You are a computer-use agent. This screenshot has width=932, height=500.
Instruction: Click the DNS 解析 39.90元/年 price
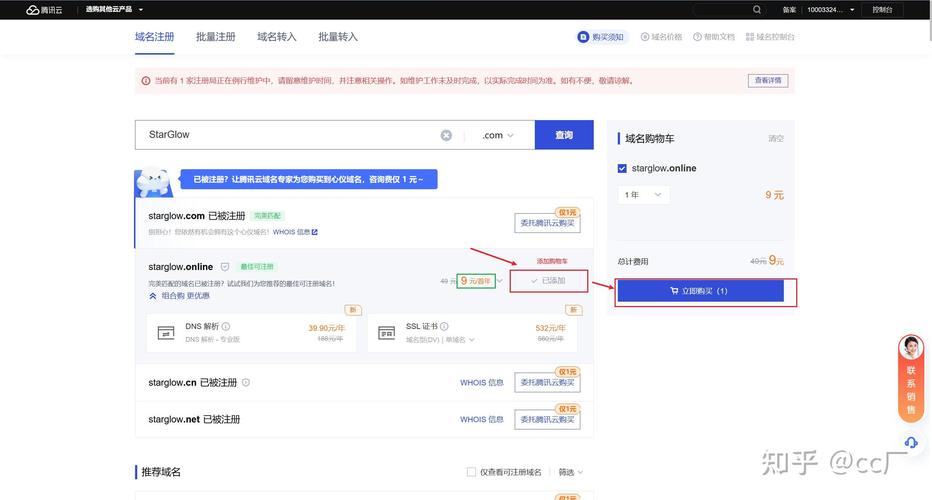click(326, 328)
